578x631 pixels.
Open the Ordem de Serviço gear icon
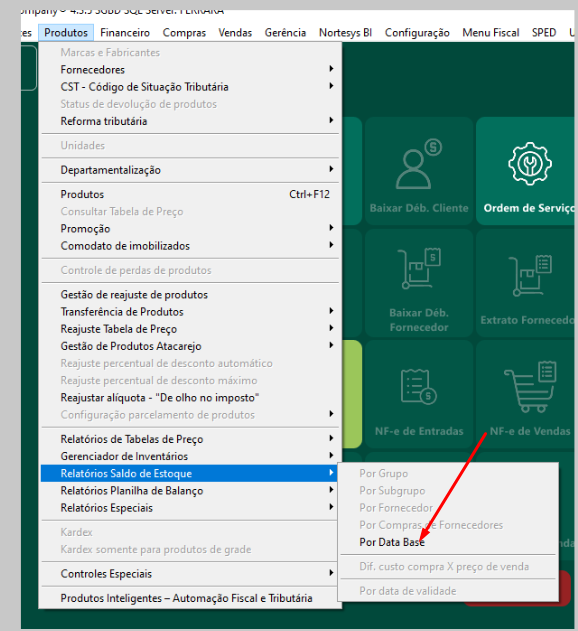pos(529,163)
